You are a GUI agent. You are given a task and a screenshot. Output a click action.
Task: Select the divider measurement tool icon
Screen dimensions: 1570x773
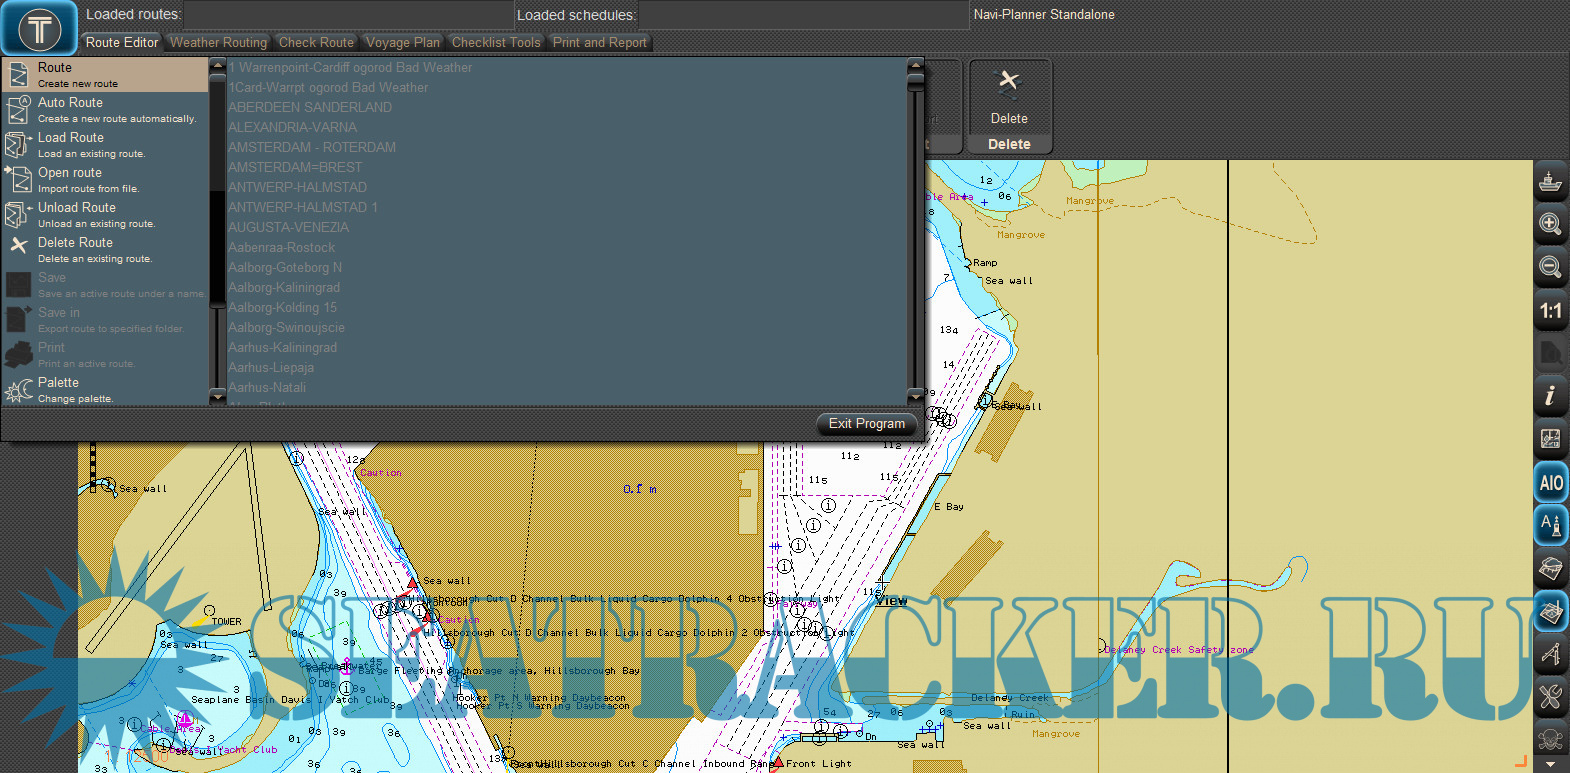point(1550,654)
